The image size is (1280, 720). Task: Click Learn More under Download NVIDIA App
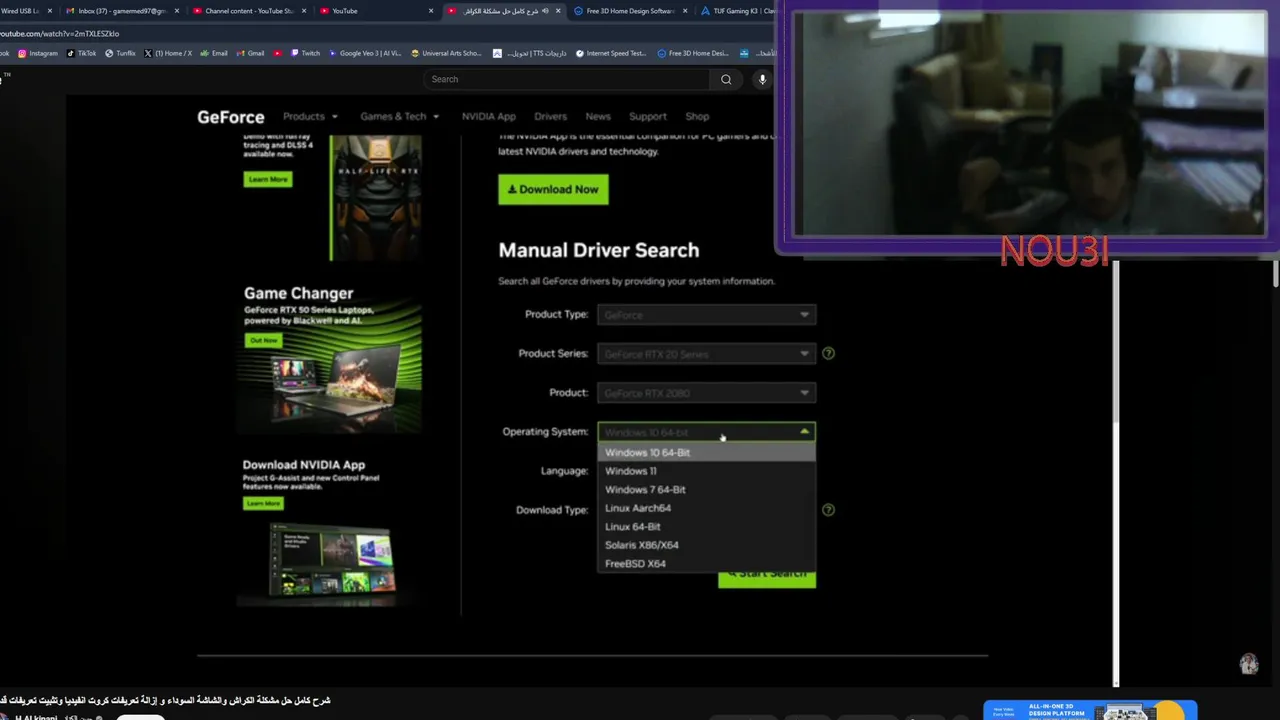(x=263, y=503)
